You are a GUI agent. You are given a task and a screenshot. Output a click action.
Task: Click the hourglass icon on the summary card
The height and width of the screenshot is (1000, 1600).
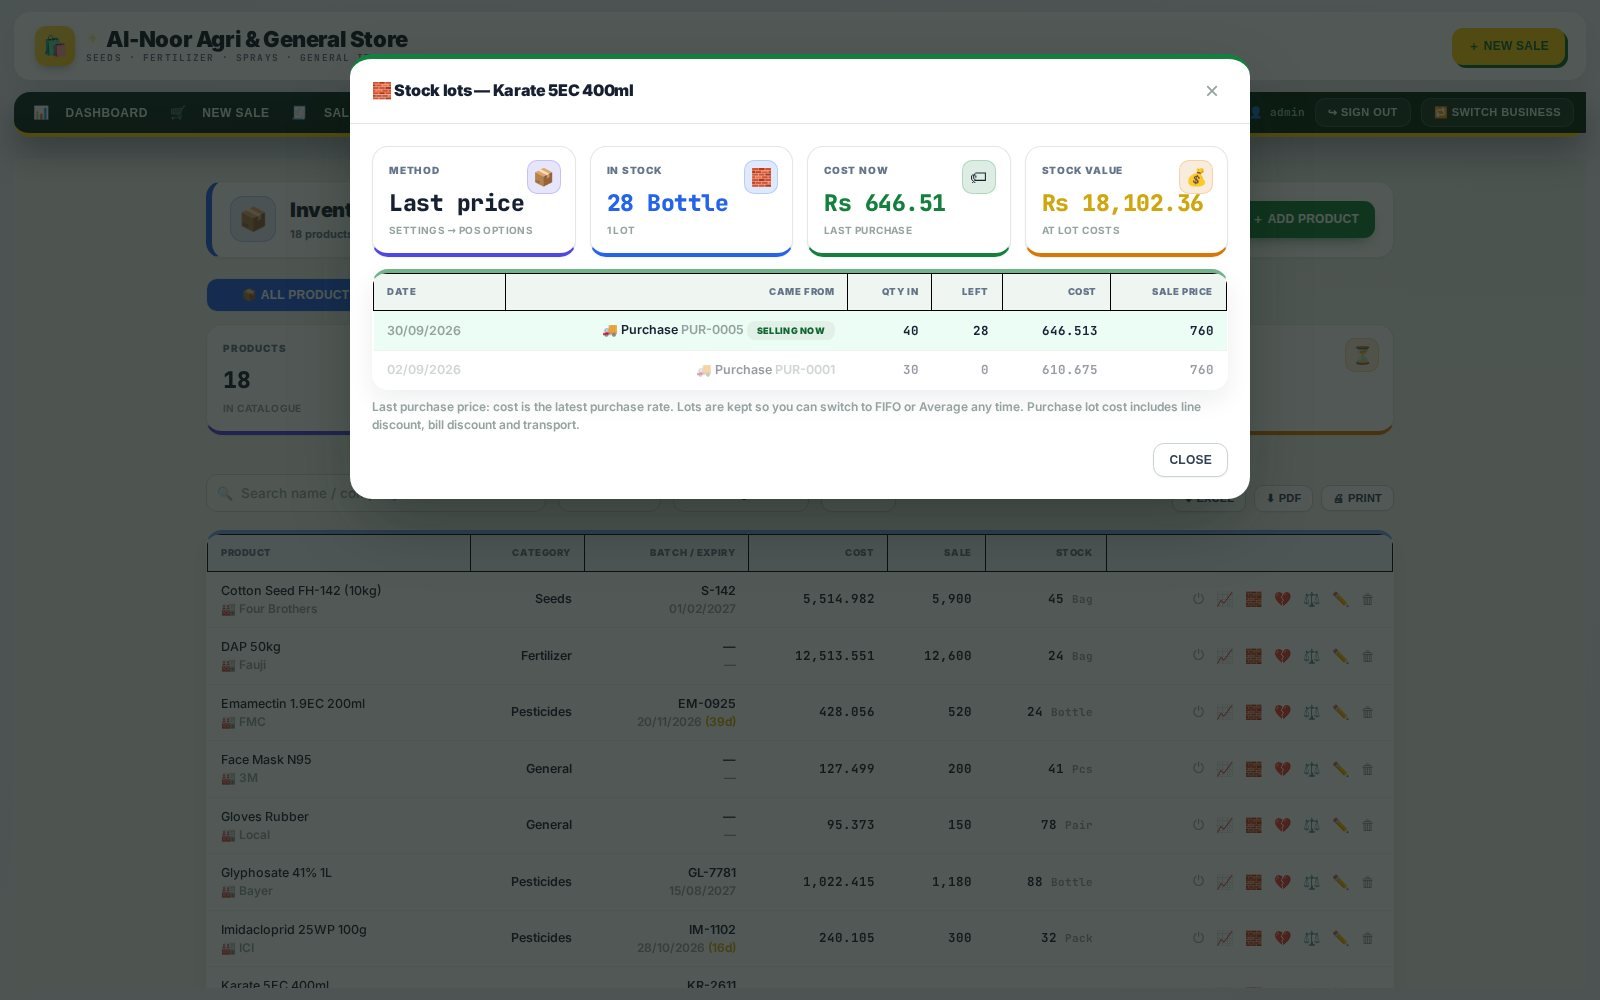[1362, 355]
